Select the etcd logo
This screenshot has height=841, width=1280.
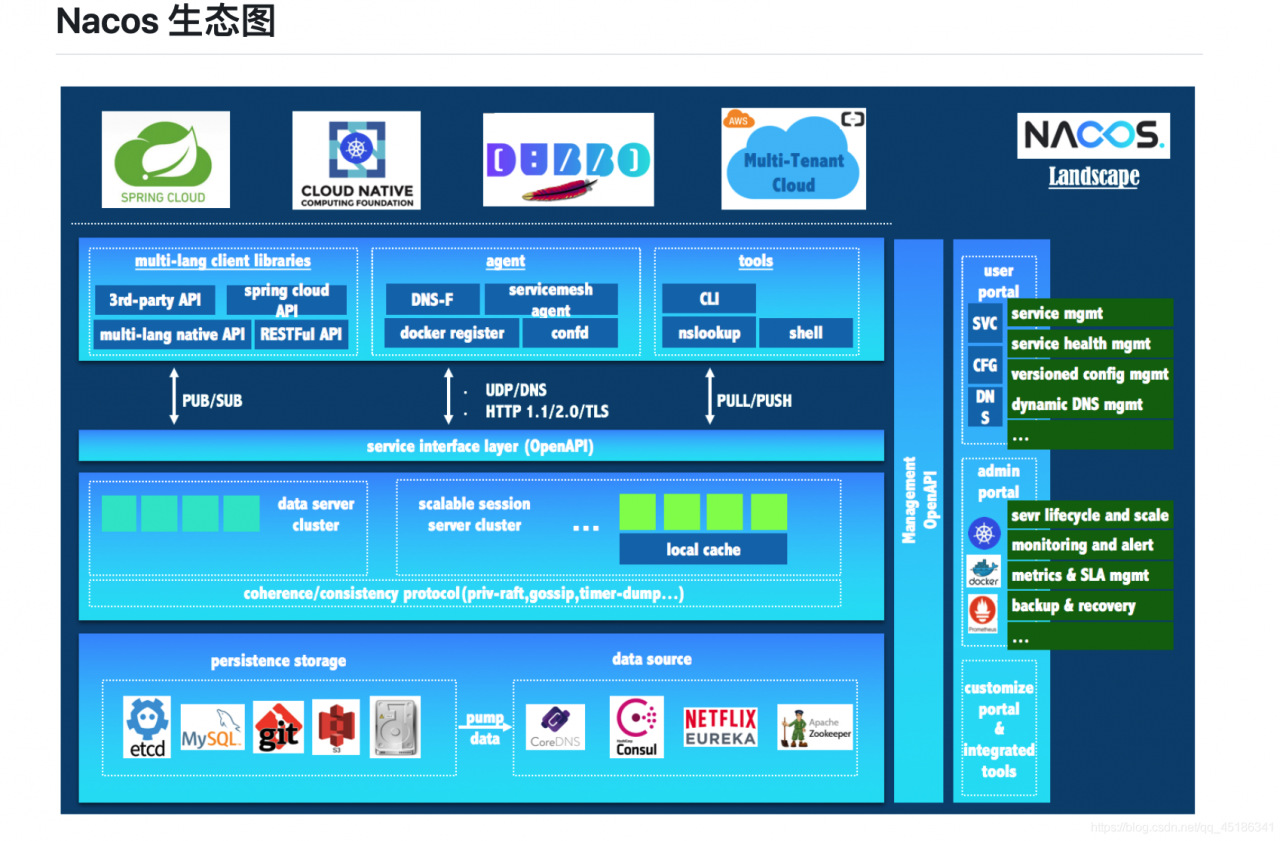147,727
